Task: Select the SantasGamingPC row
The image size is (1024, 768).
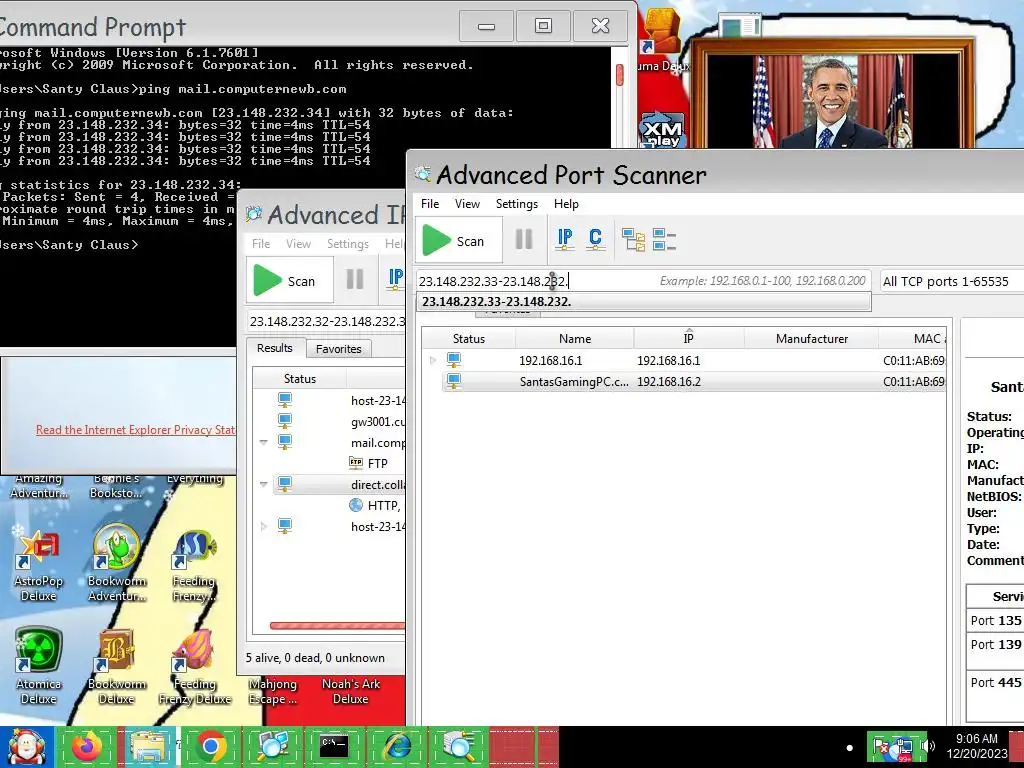Action: 694,381
